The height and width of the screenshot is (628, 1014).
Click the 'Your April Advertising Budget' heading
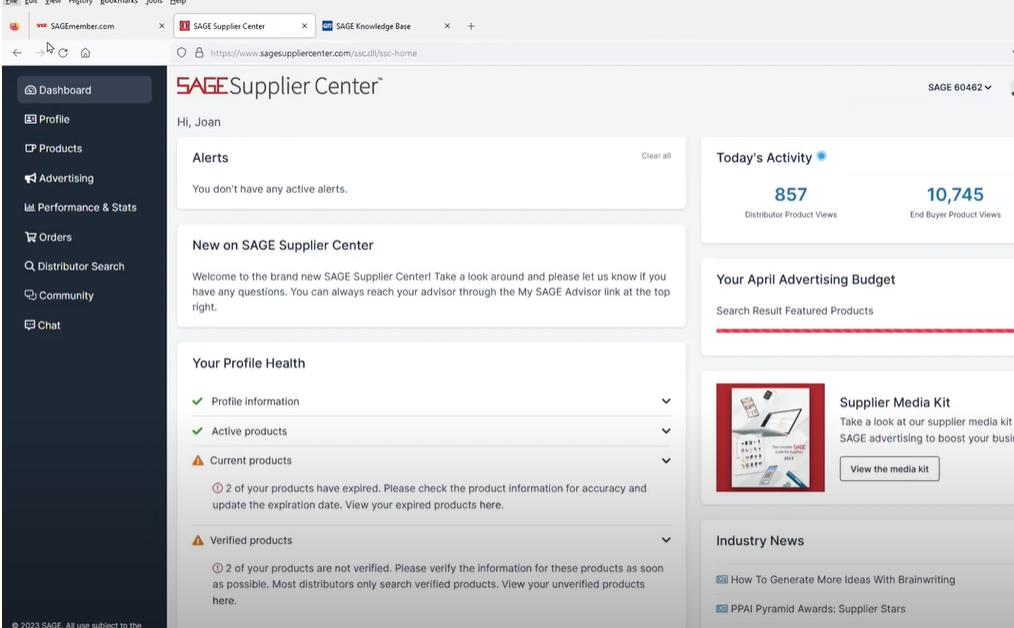coord(805,279)
